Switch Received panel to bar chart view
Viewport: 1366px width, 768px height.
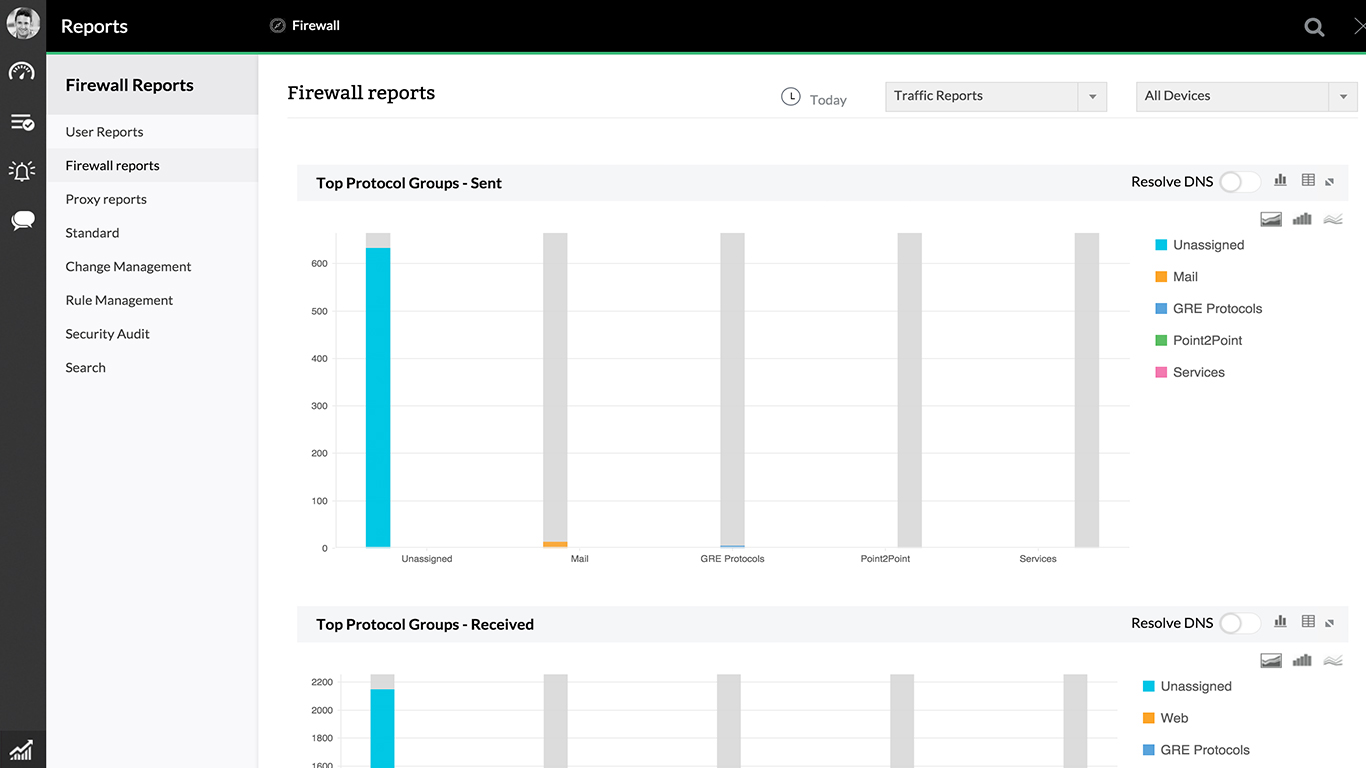(1280, 621)
